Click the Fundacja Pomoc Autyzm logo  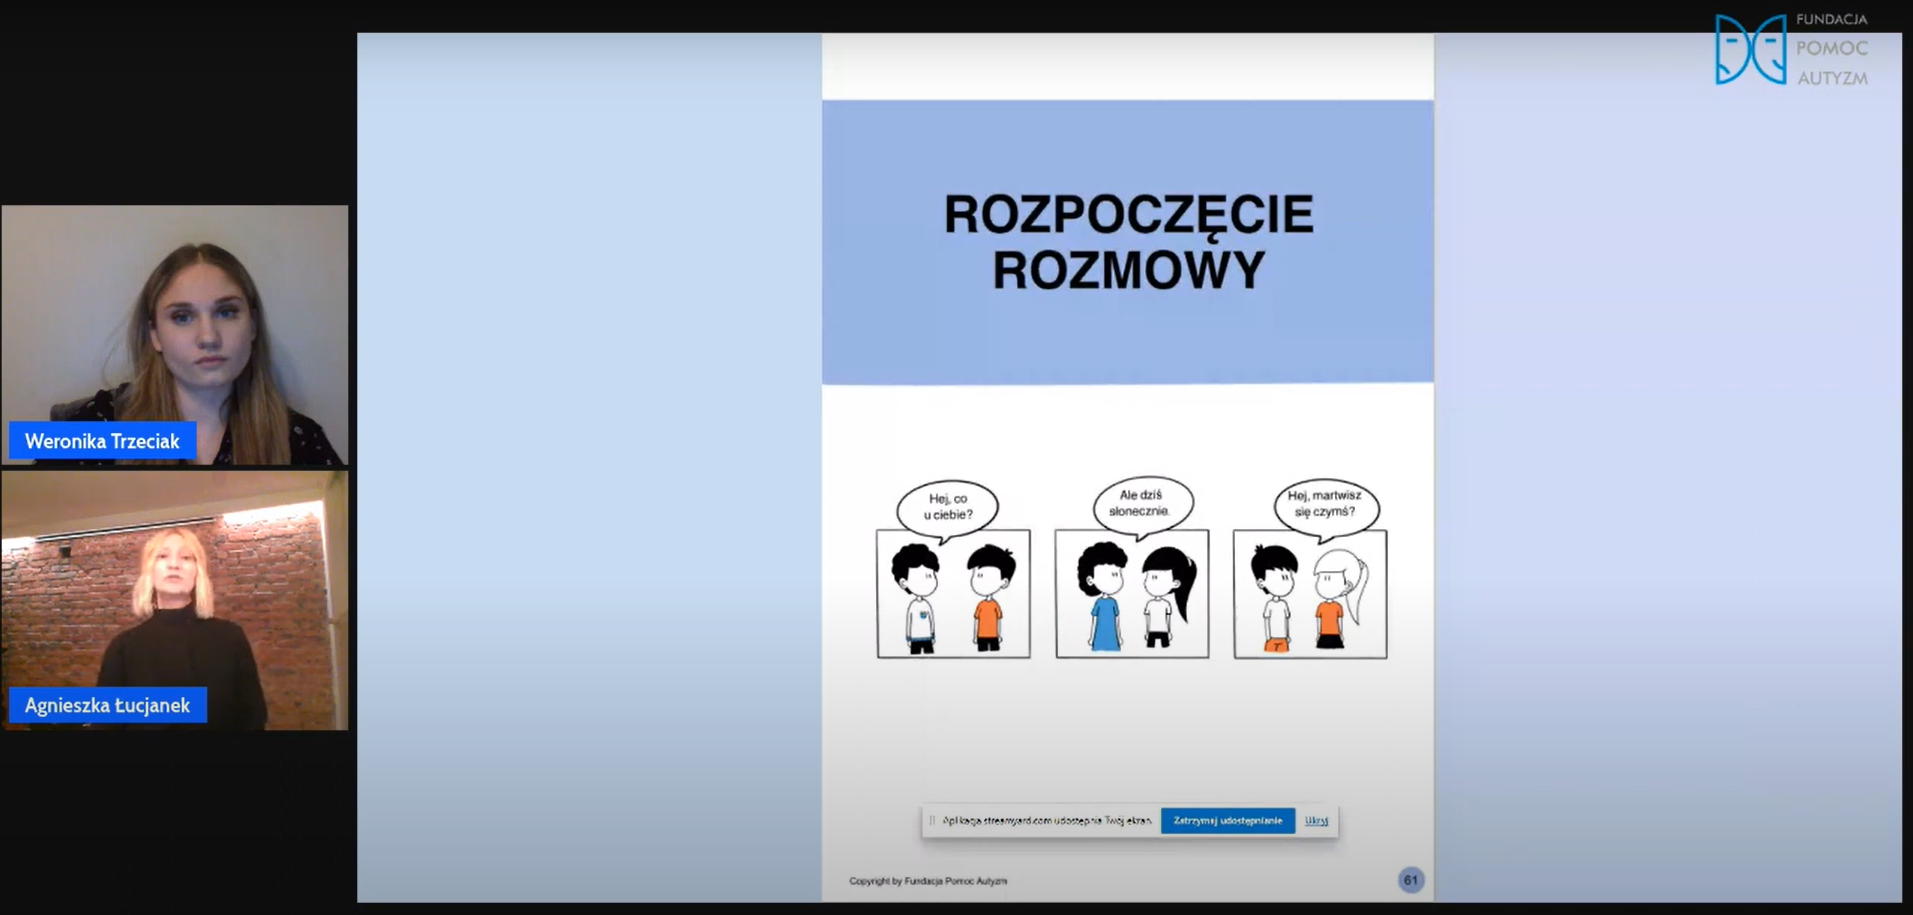[x=1790, y=49]
